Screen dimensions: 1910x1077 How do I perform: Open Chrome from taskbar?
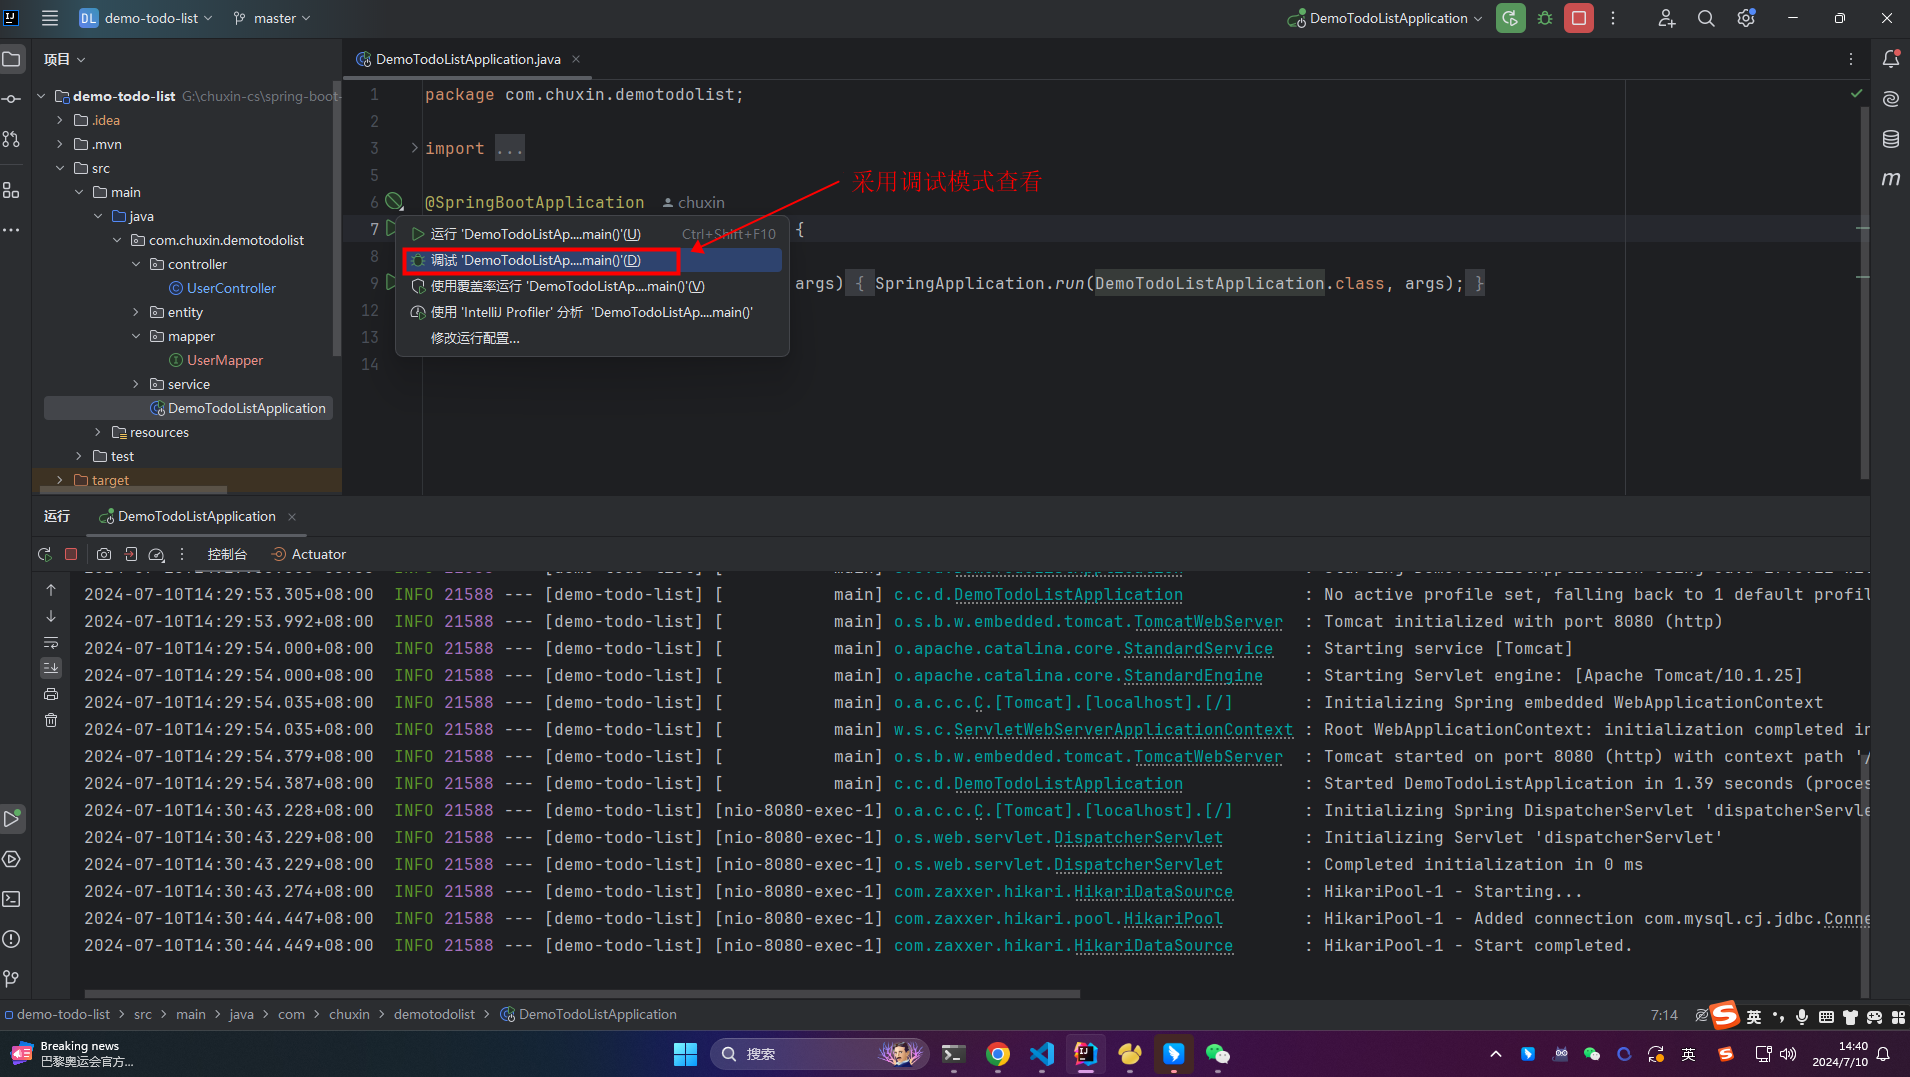pyautogui.click(x=997, y=1054)
